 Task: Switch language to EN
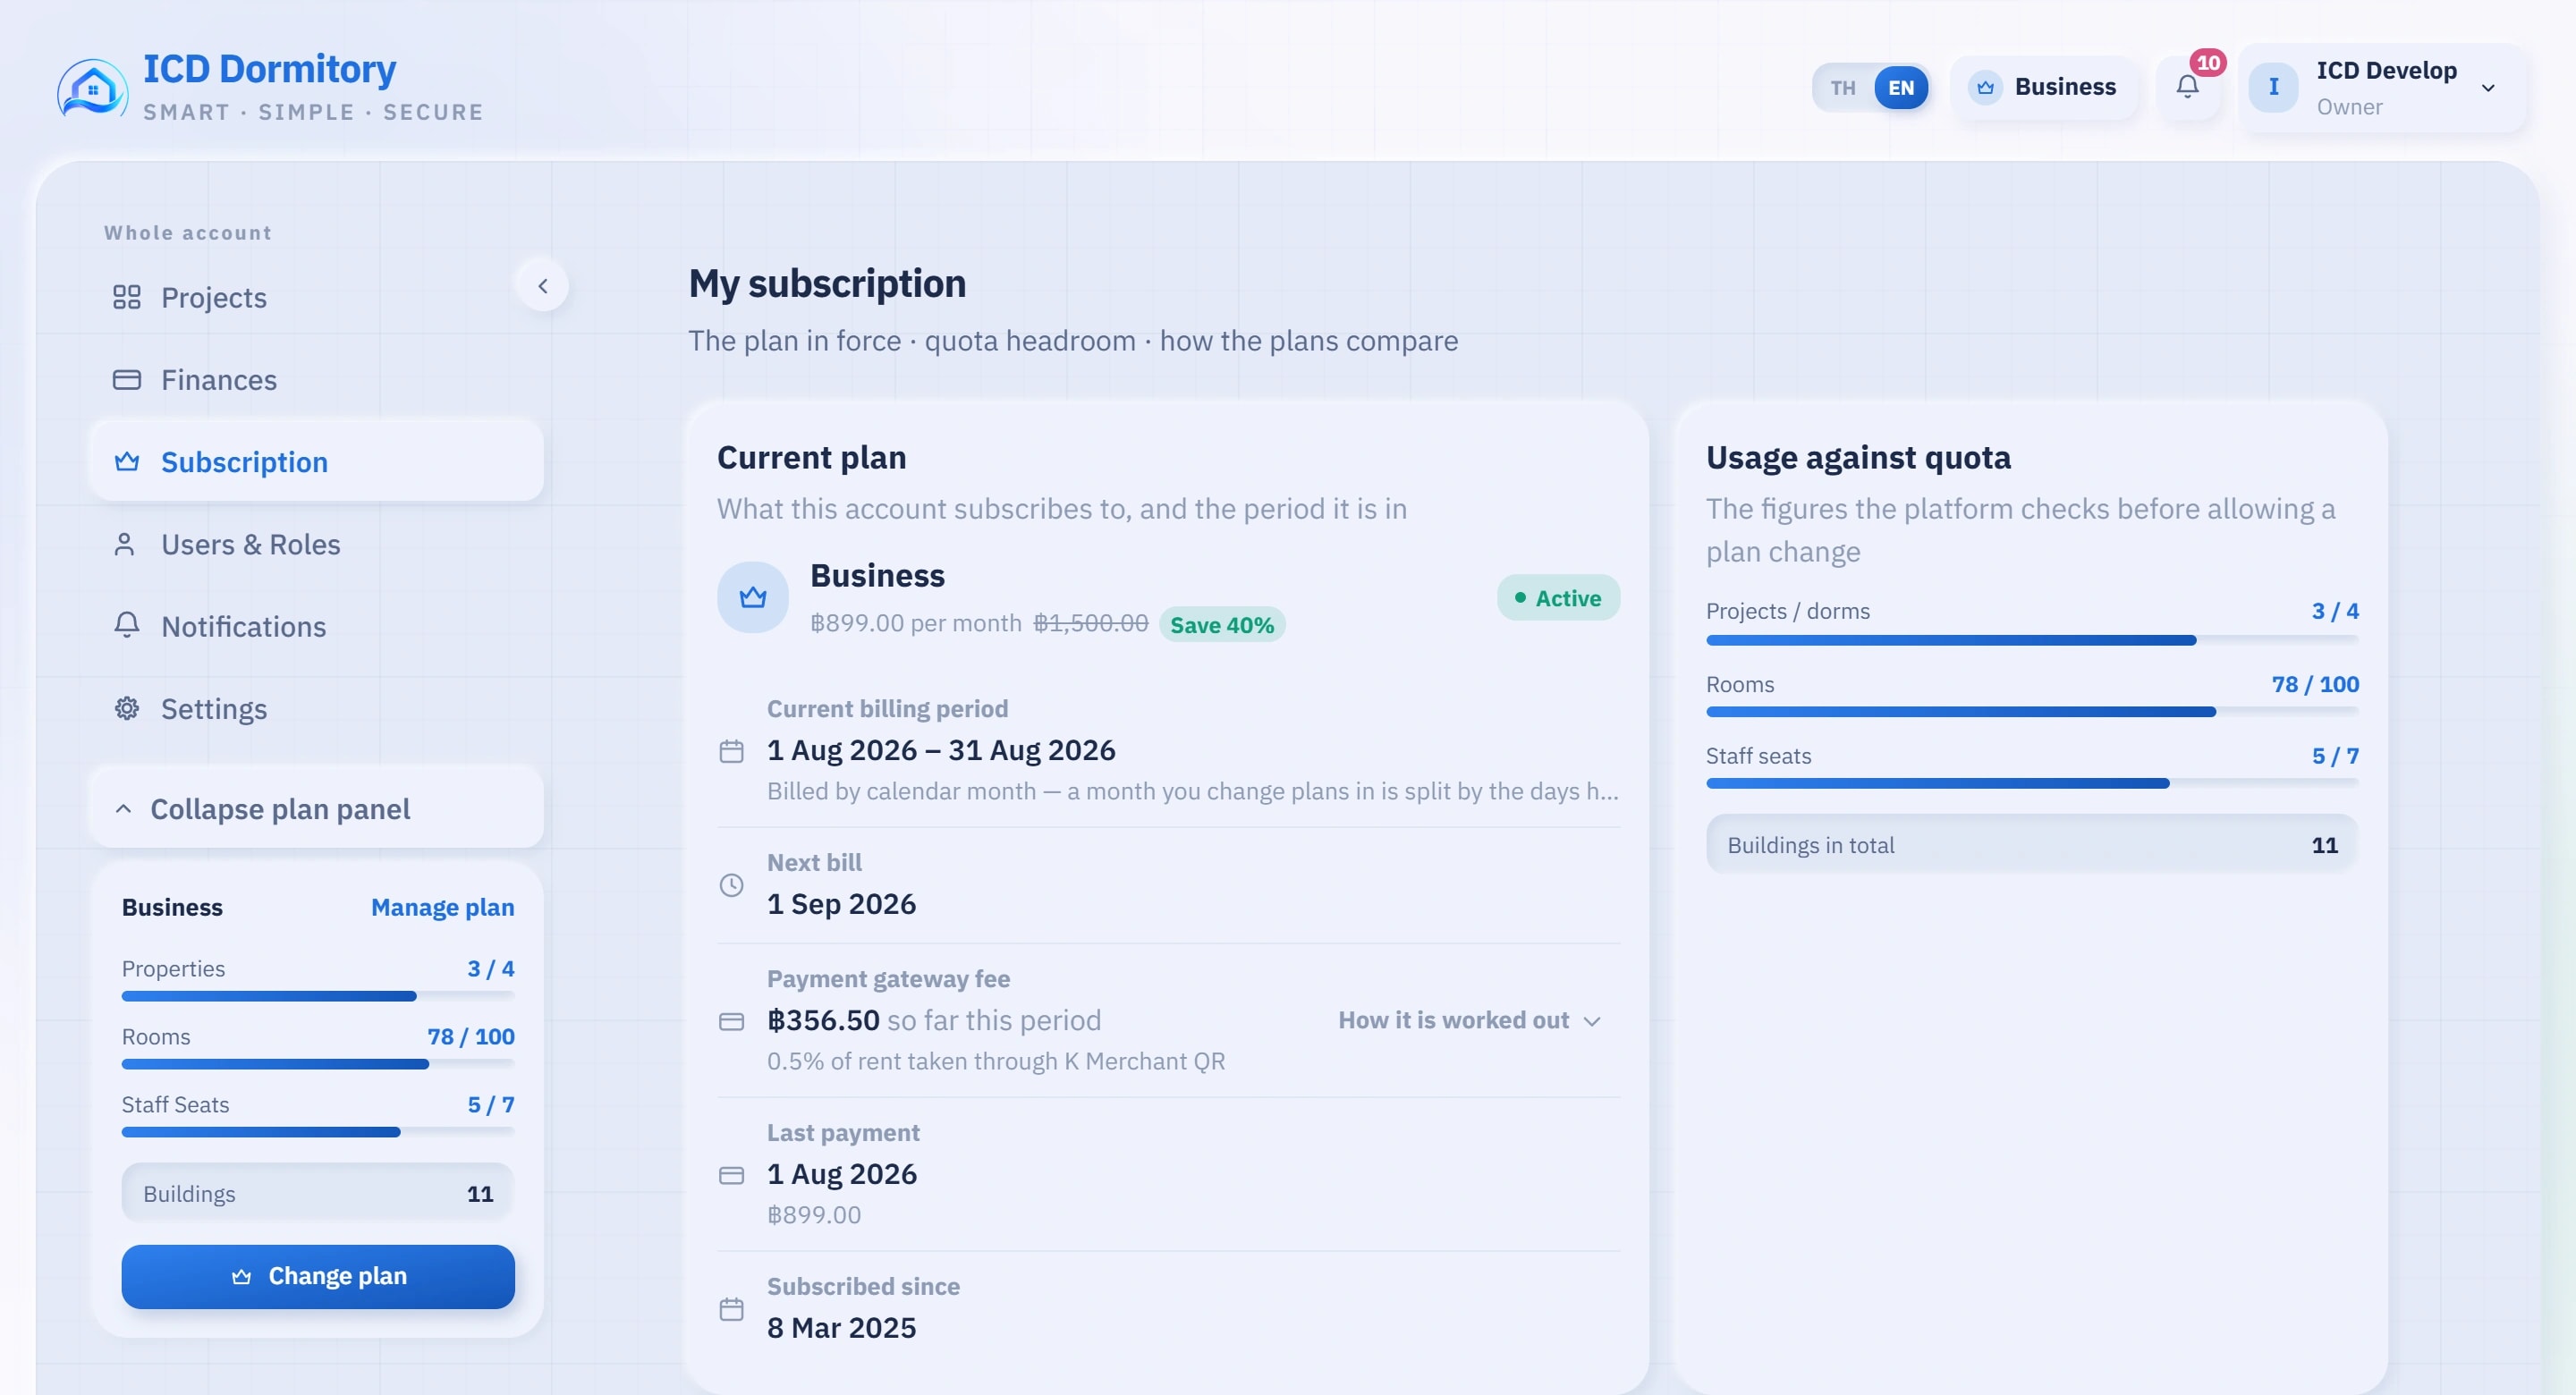(1901, 88)
